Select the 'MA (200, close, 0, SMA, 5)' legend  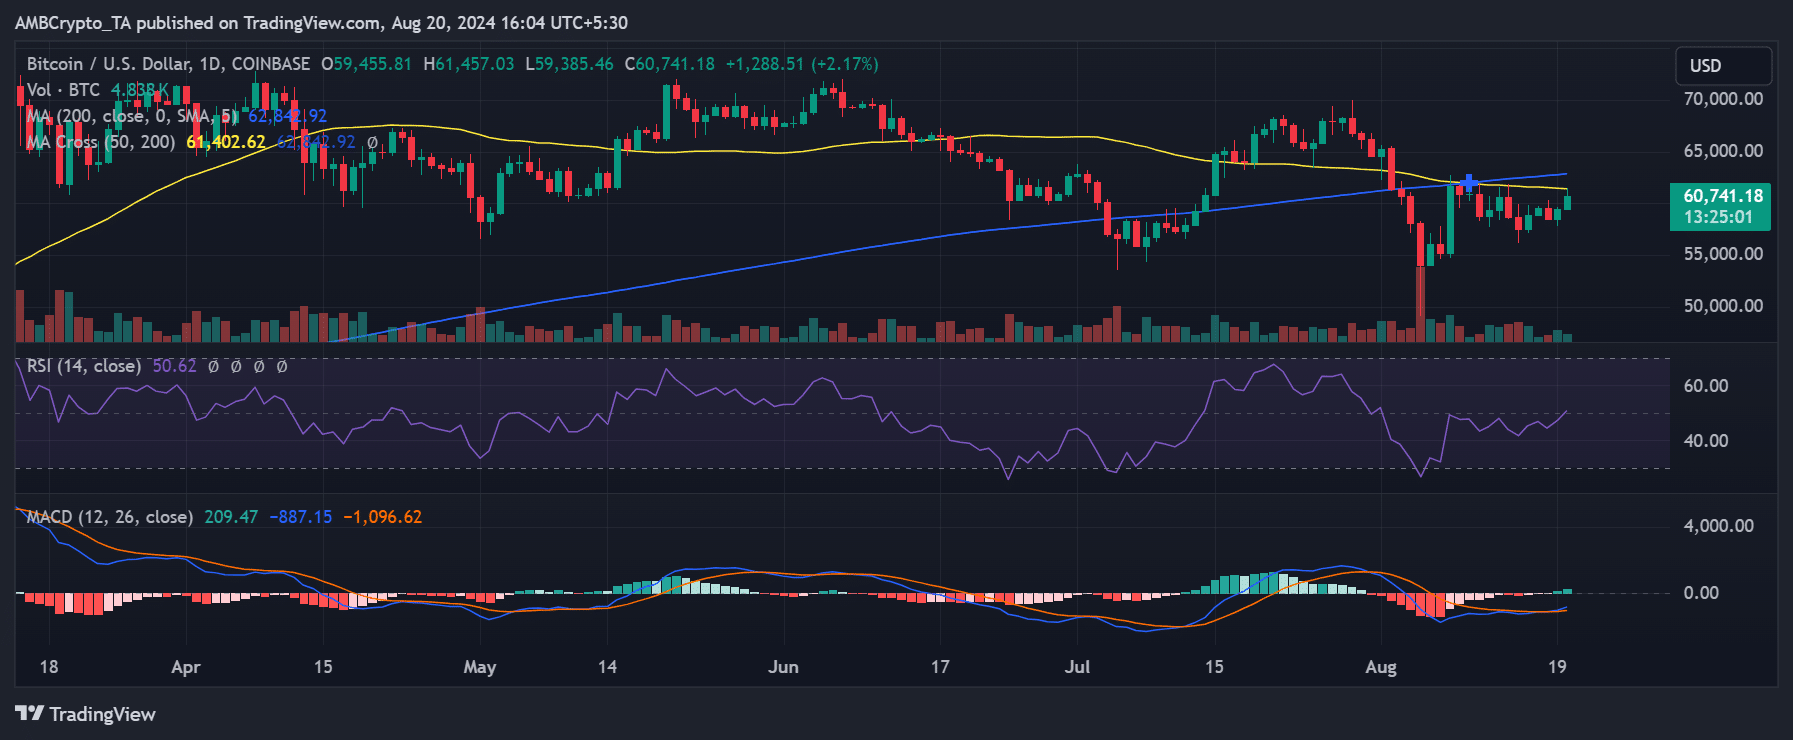(132, 116)
